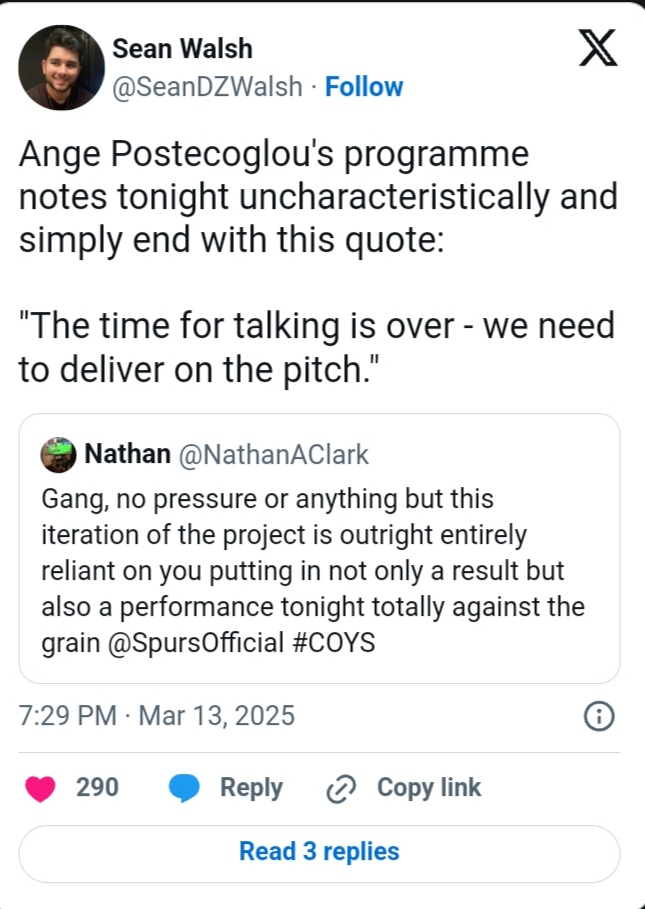This screenshot has height=909, width=645.
Task: Click the Nathan name in quoted tweet
Action: [x=126, y=455]
